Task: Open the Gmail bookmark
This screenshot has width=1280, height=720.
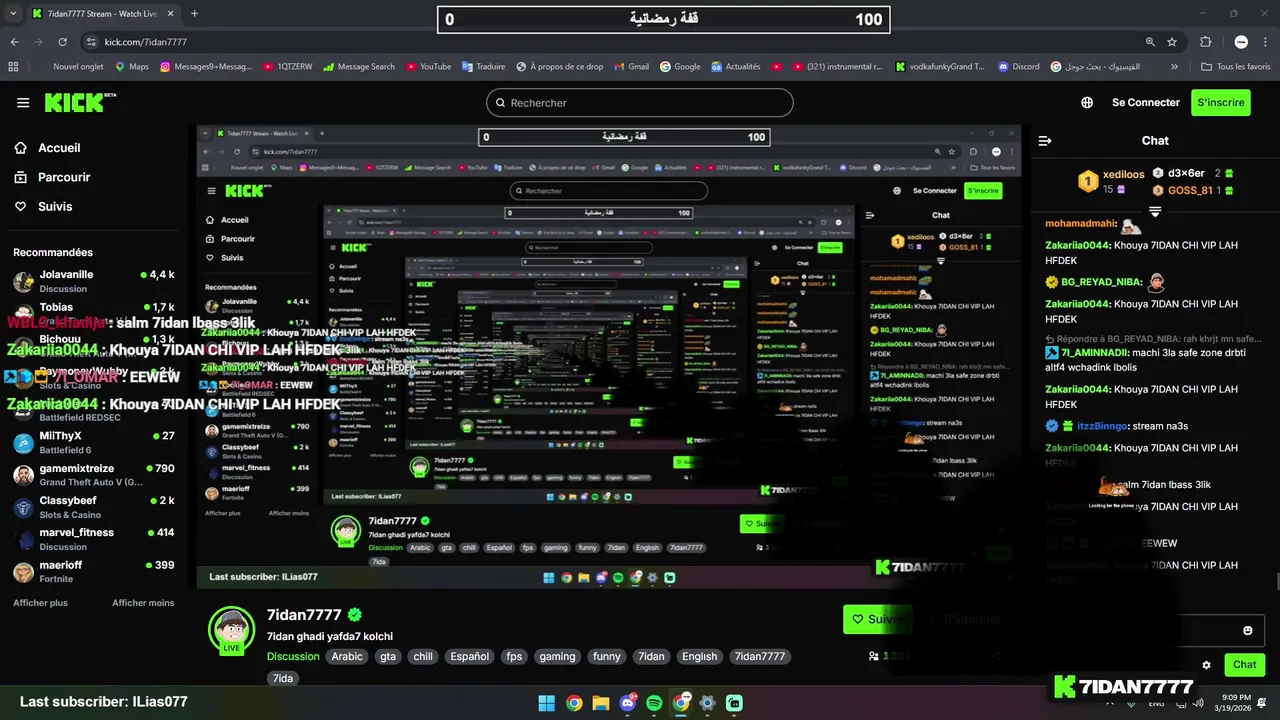Action: click(x=631, y=67)
